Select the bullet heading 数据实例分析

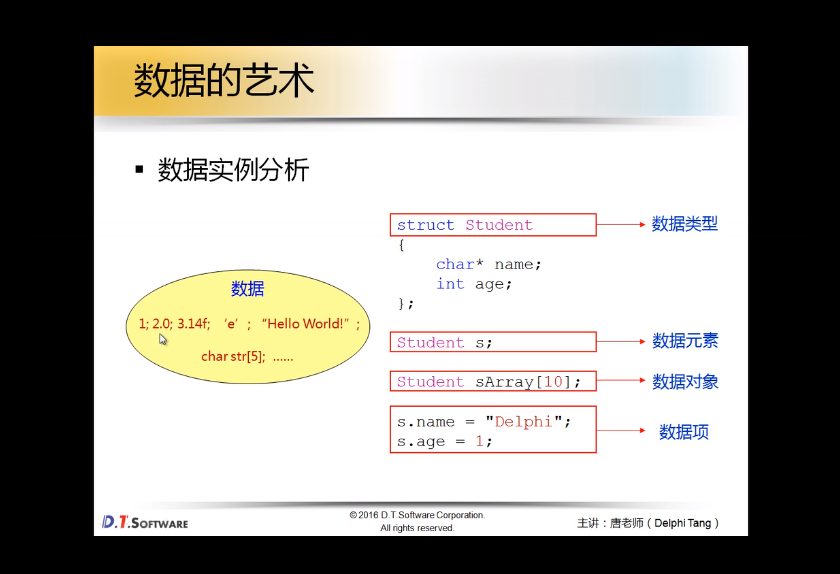coord(233,170)
